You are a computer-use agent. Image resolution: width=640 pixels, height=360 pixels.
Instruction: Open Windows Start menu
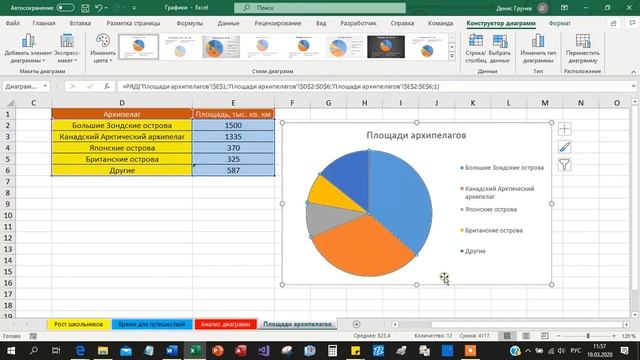coord(11,351)
